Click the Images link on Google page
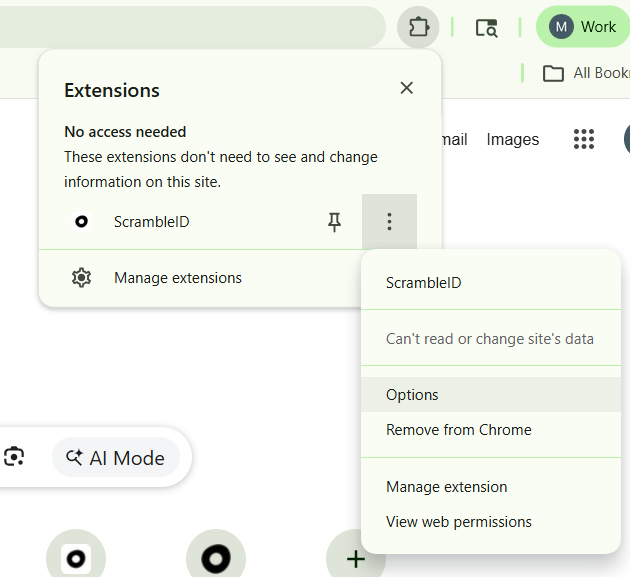The image size is (630, 577). click(x=513, y=139)
